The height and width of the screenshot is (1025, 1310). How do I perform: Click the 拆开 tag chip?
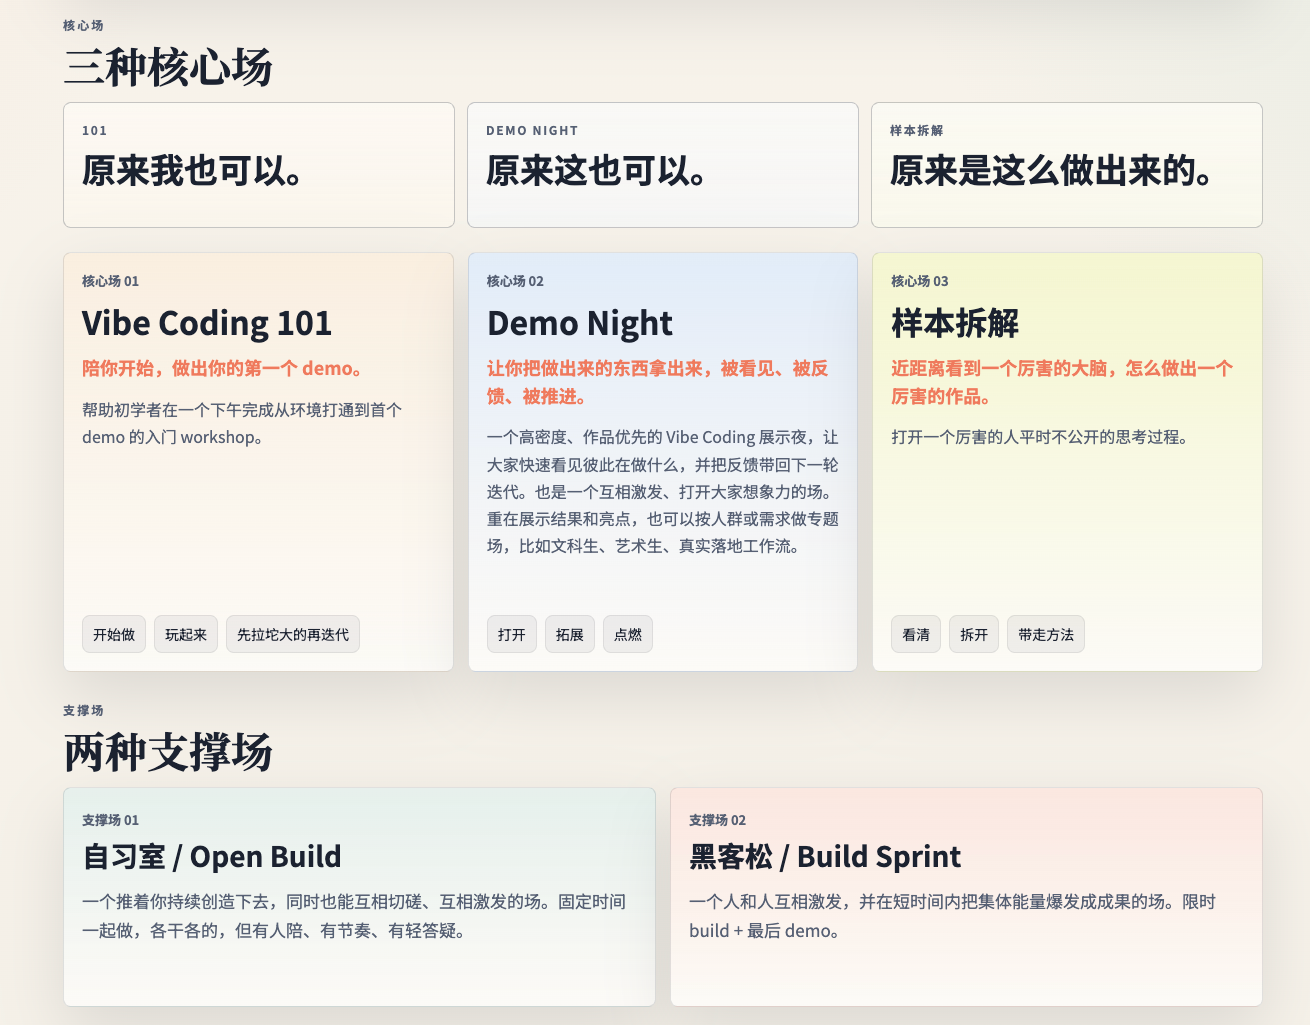pos(974,635)
